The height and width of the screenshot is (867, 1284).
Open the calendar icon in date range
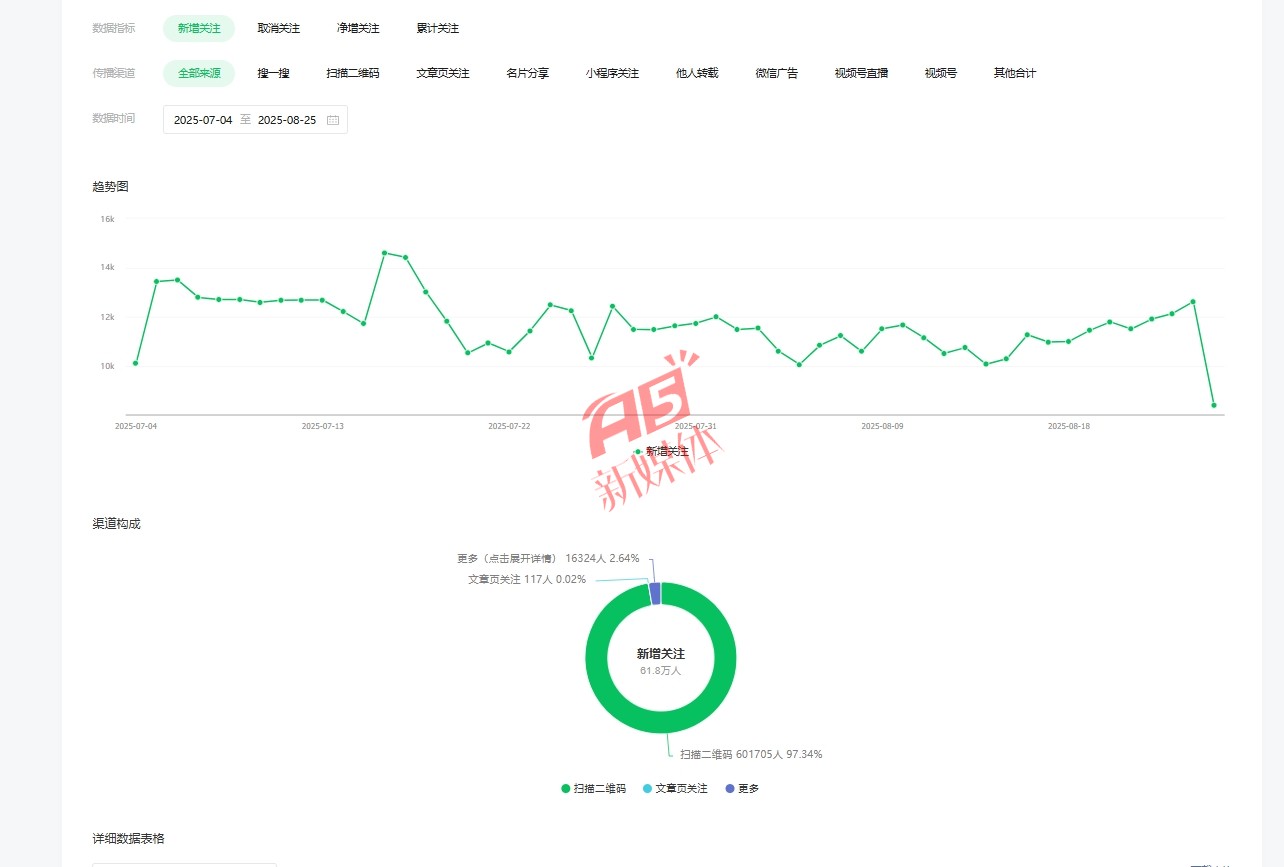tap(333, 120)
